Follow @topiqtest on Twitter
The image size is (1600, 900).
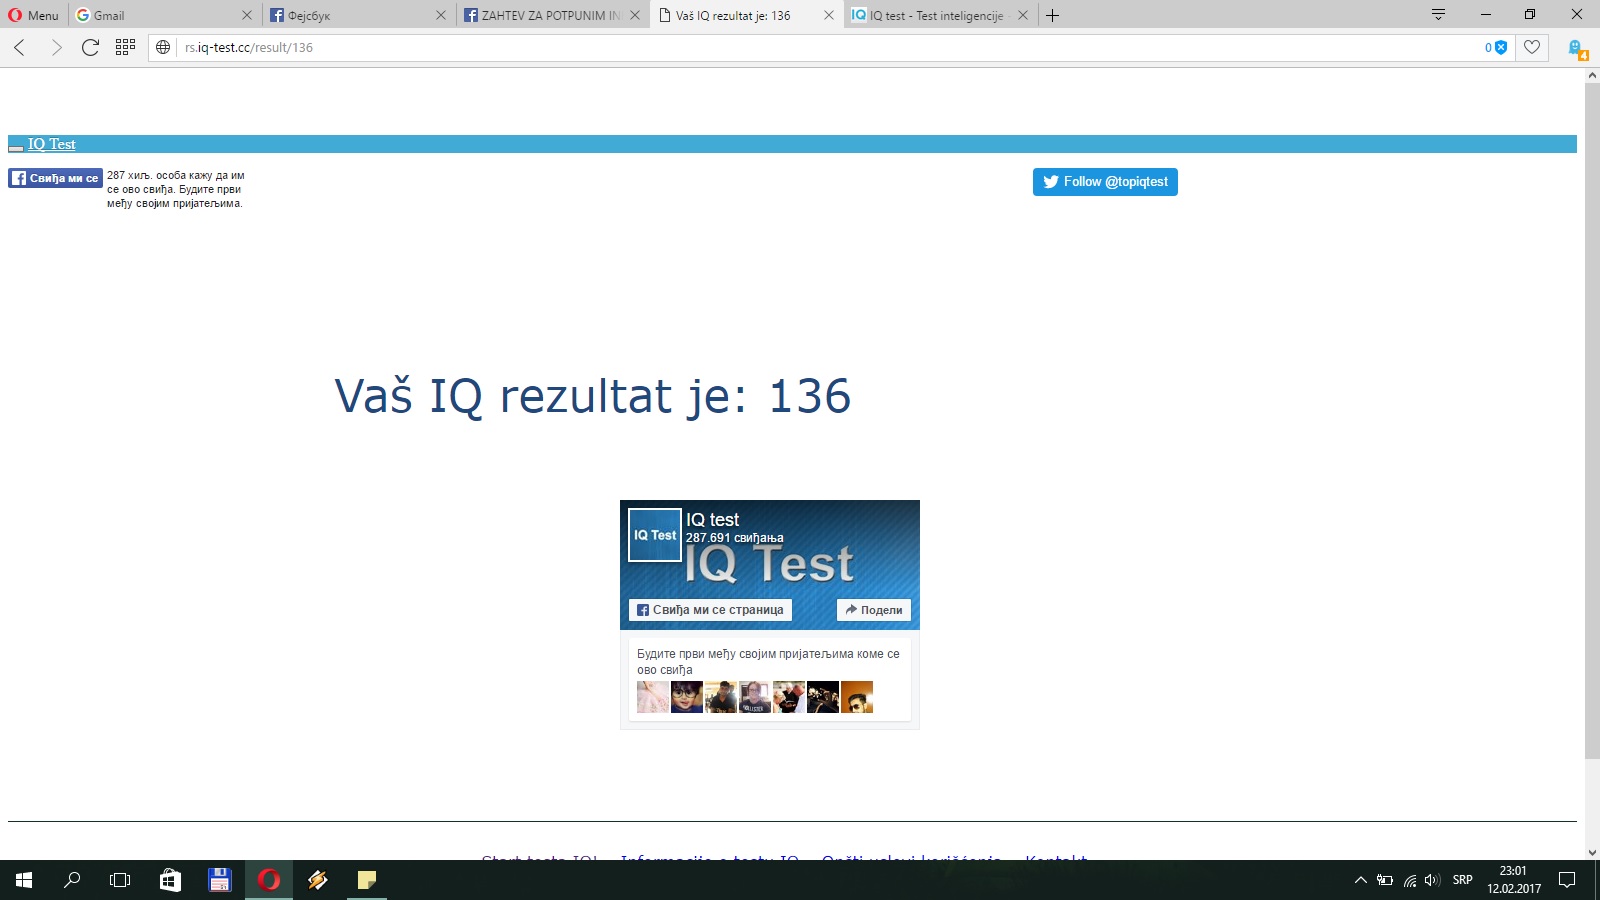coord(1105,182)
